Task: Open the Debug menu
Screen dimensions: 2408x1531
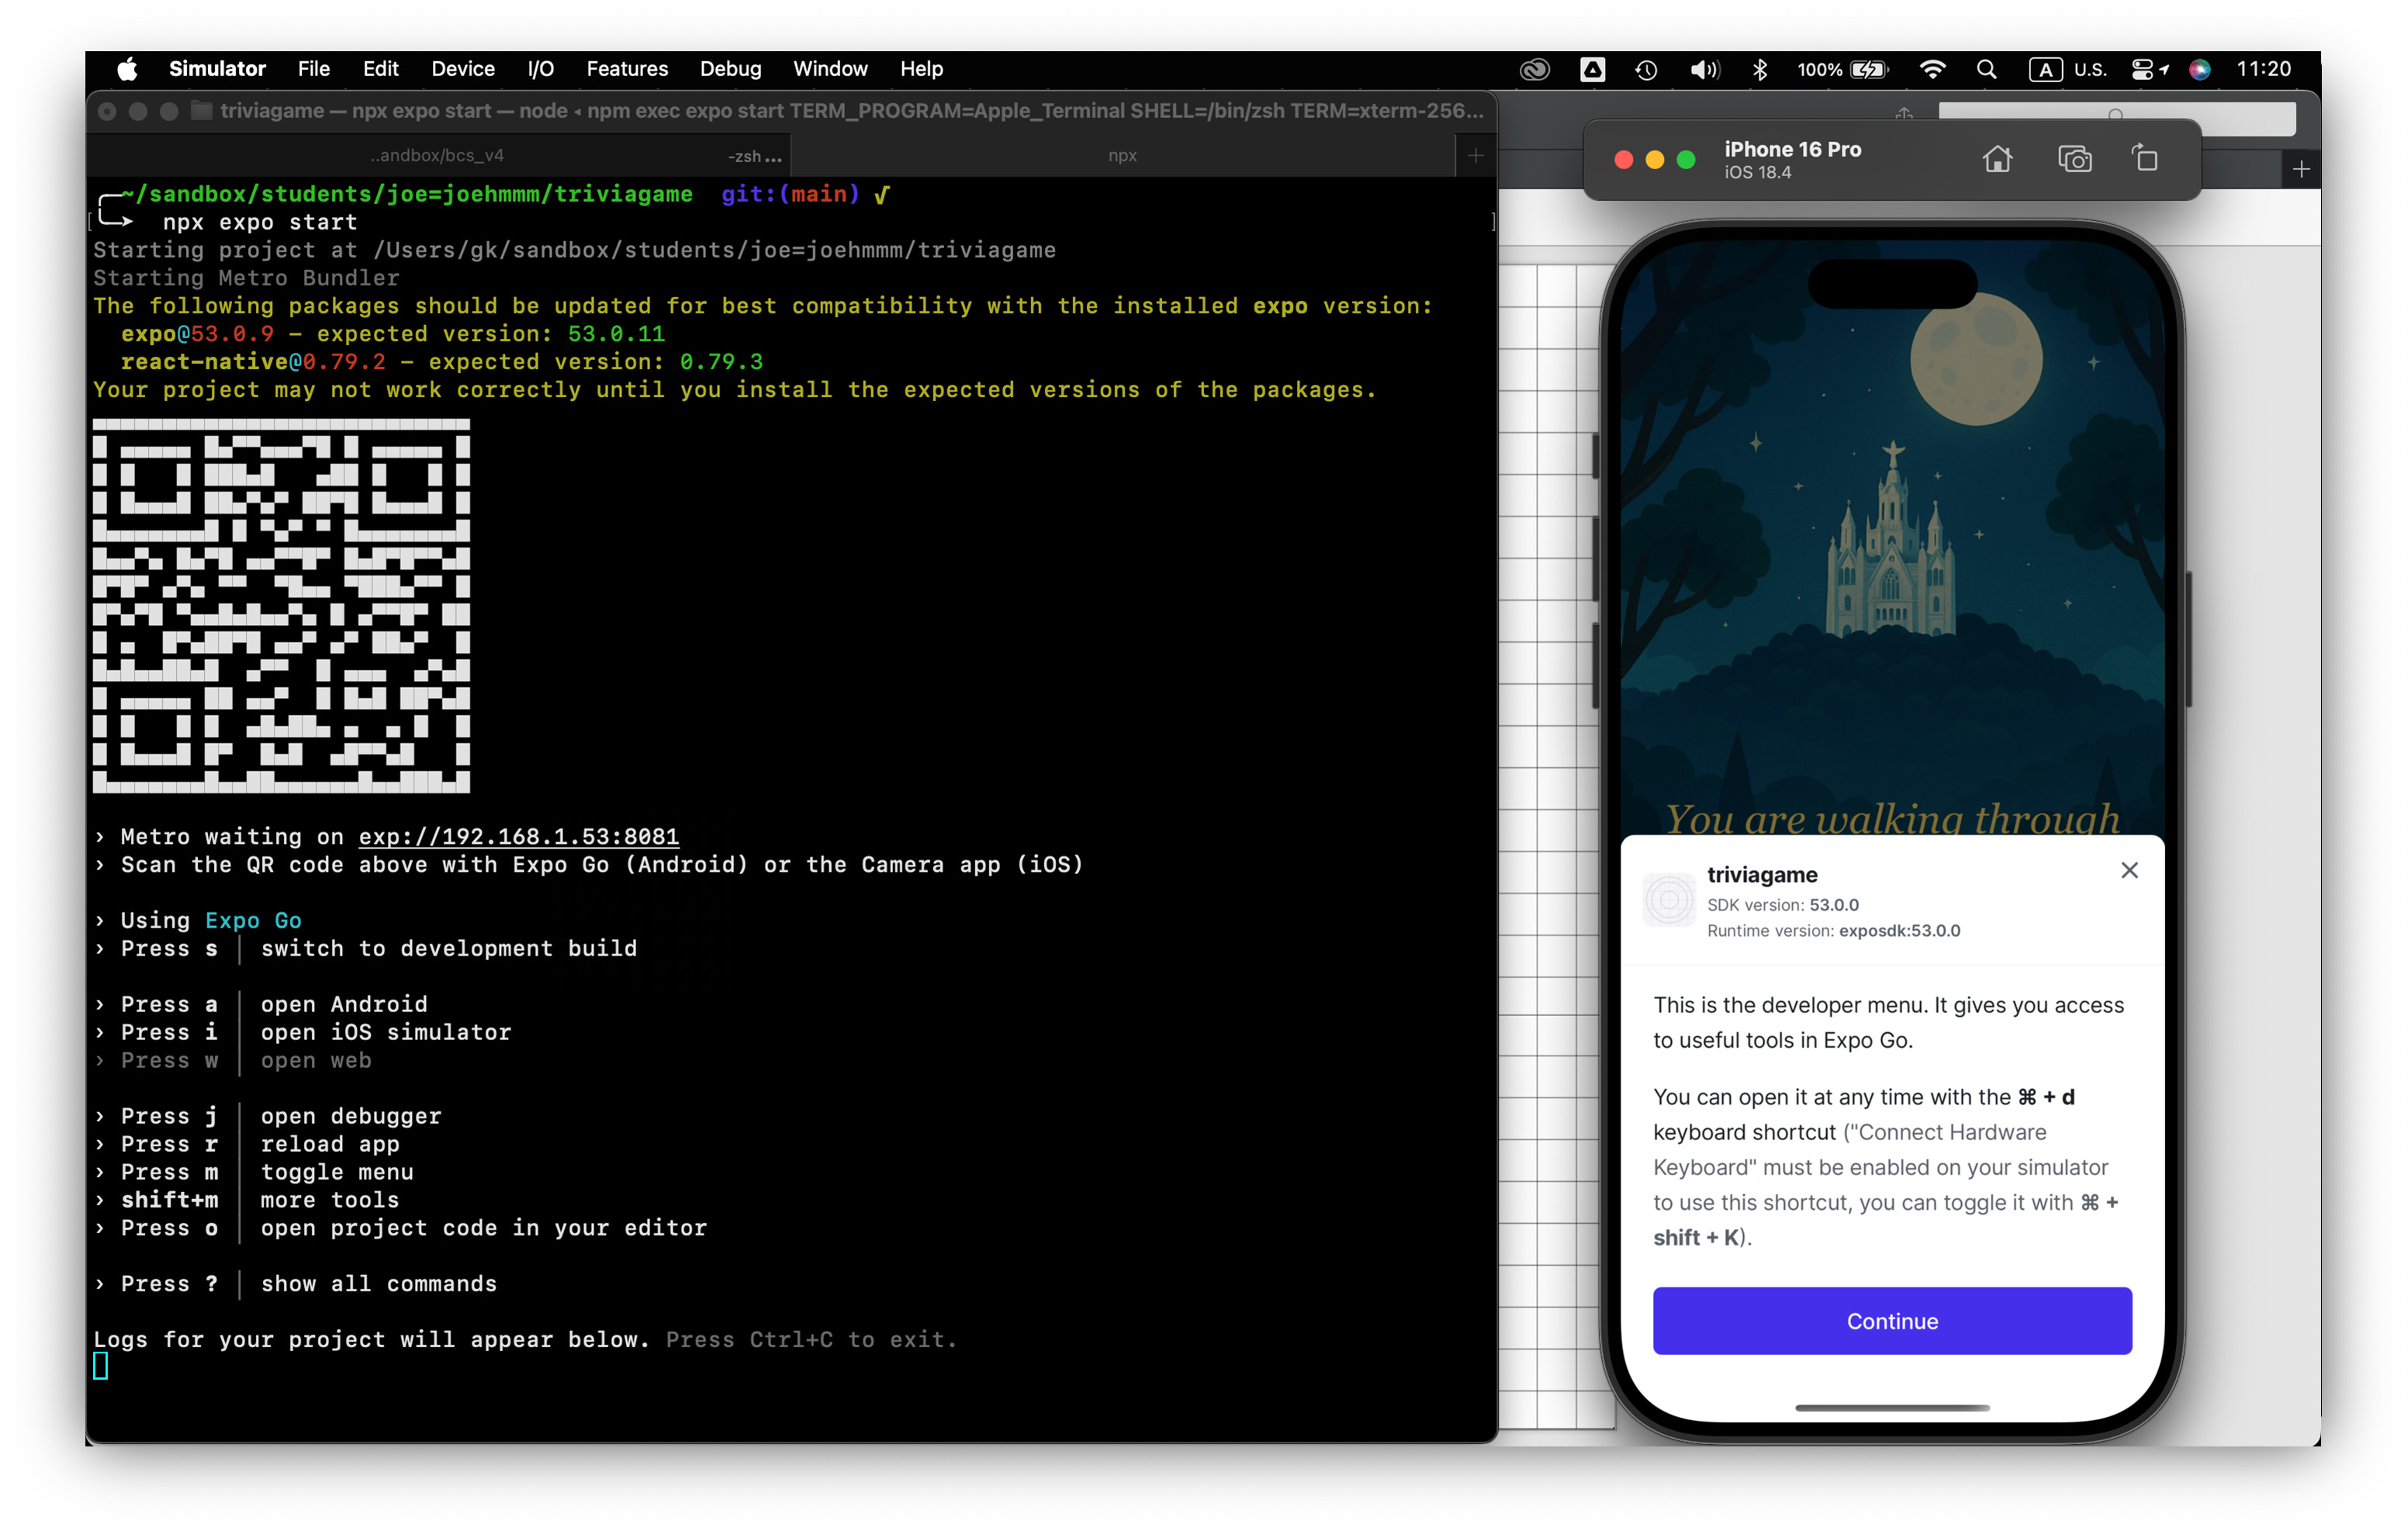Action: click(x=730, y=69)
